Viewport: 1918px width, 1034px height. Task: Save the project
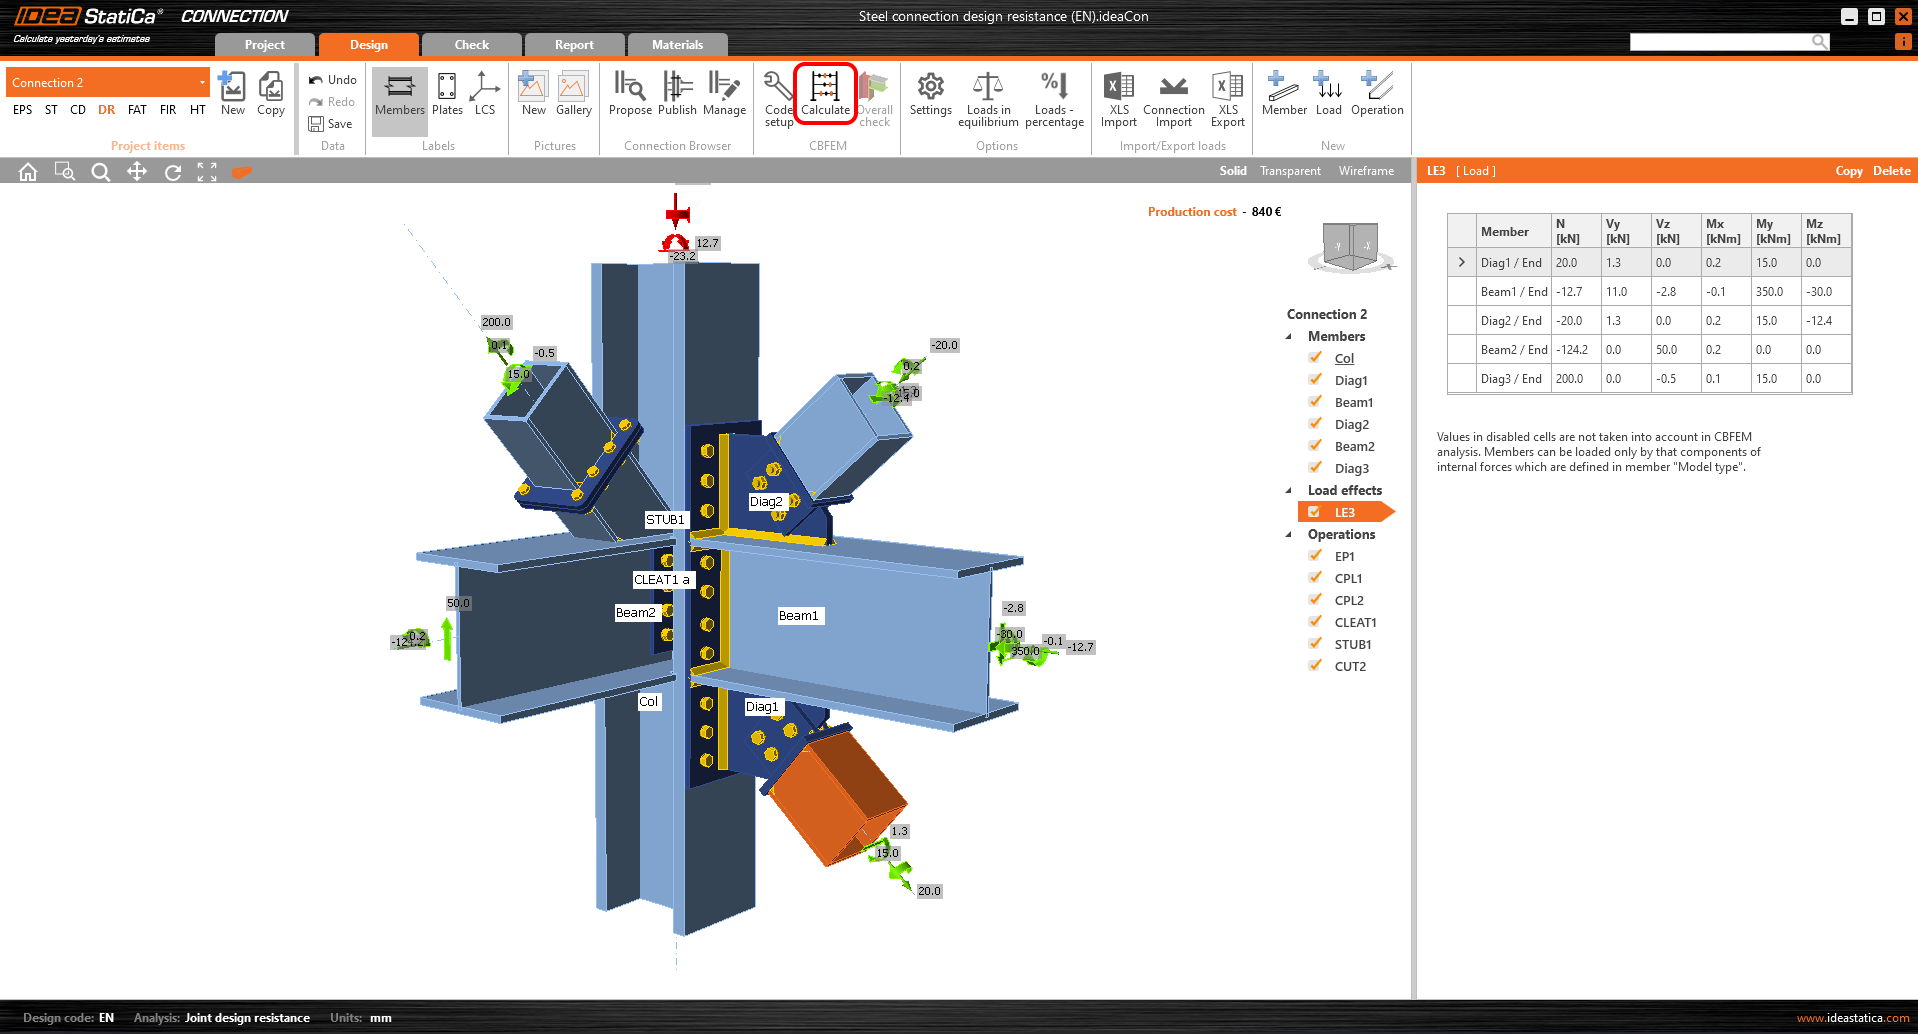(331, 123)
